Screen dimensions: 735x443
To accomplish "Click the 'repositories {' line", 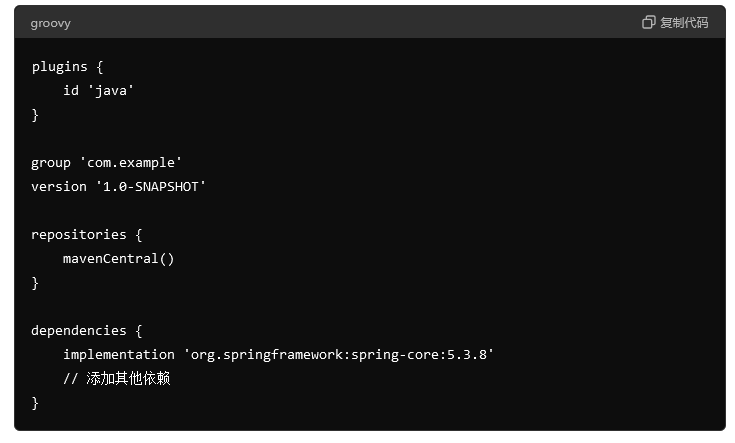I will tap(87, 235).
